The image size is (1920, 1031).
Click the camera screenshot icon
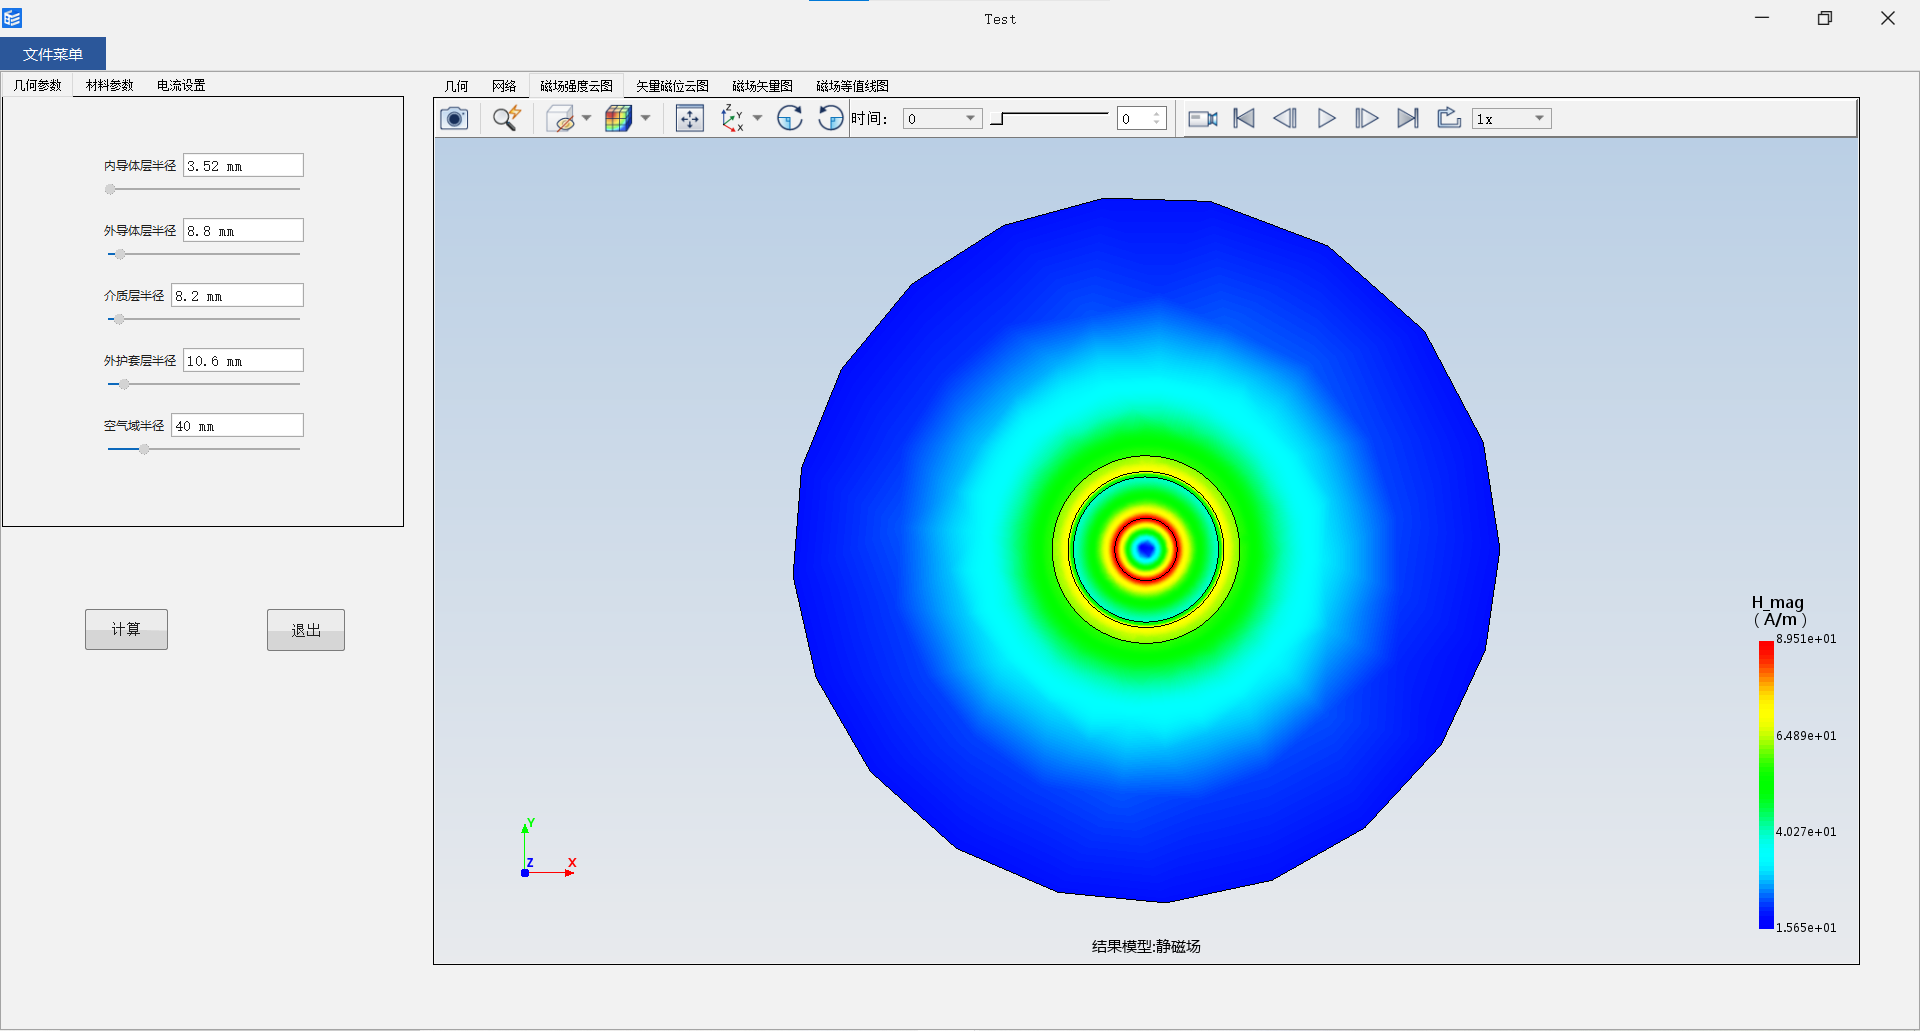tap(454, 119)
